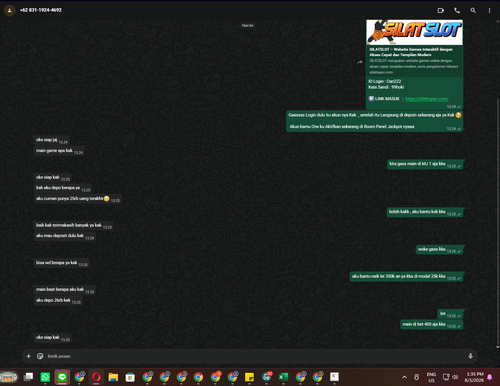The width and height of the screenshot is (500, 386).
Task: Open network and volume quick settings
Action: pos(450,377)
